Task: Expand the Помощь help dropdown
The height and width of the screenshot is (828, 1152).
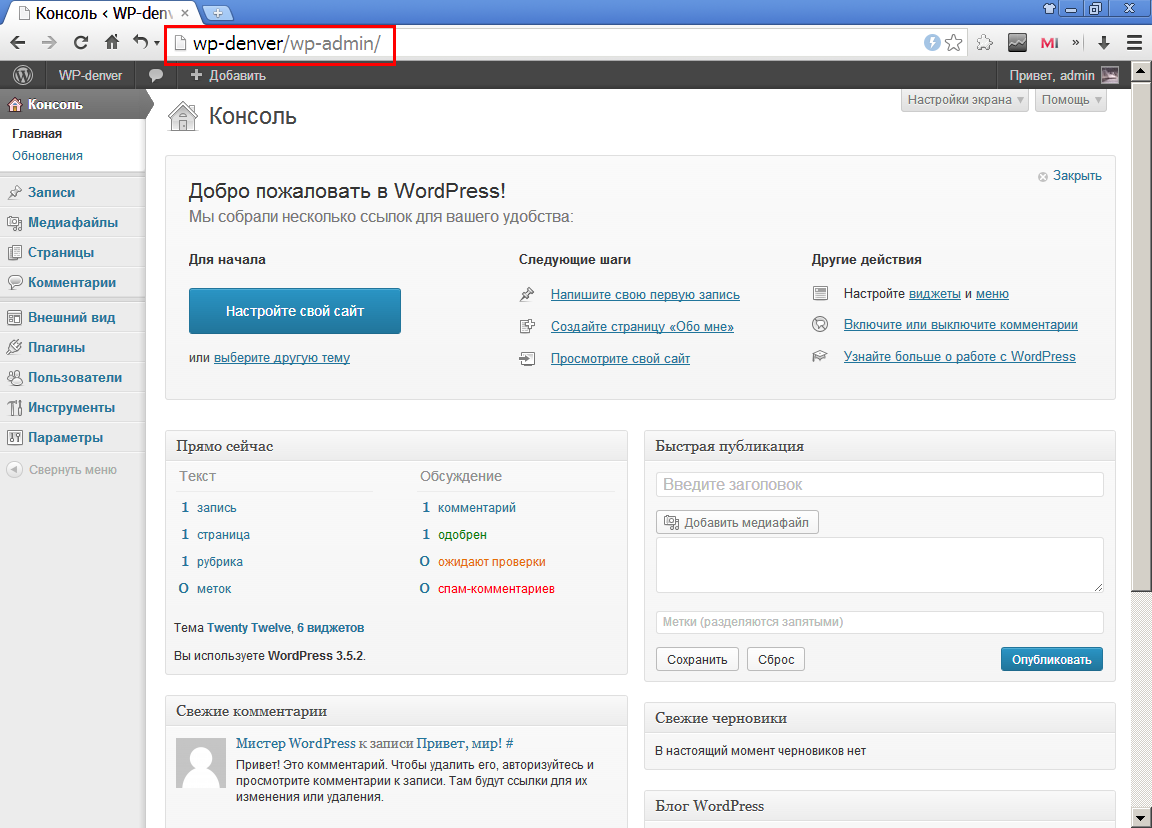Action: [1071, 100]
